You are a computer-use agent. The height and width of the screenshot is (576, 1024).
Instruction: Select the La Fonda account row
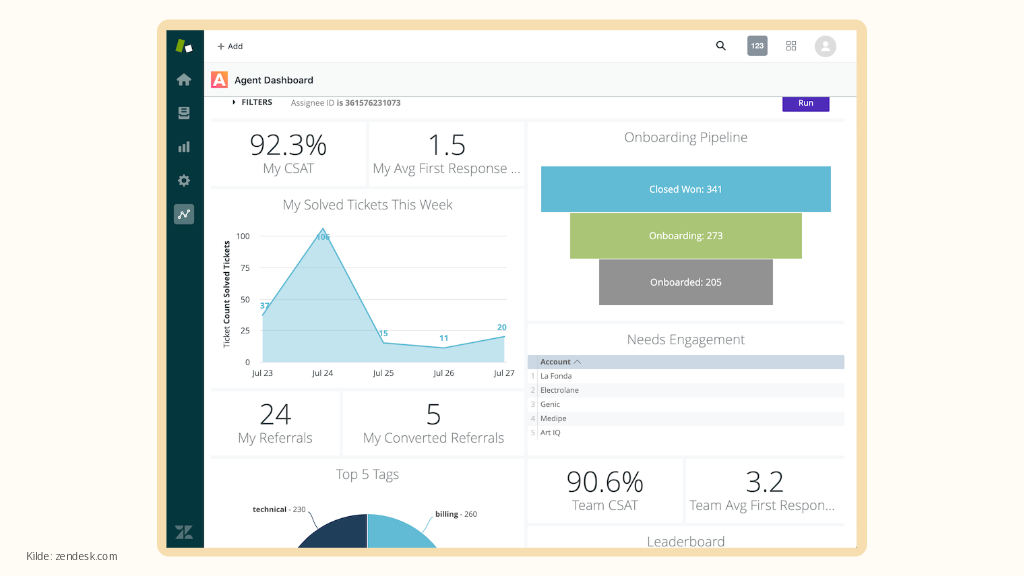[556, 376]
